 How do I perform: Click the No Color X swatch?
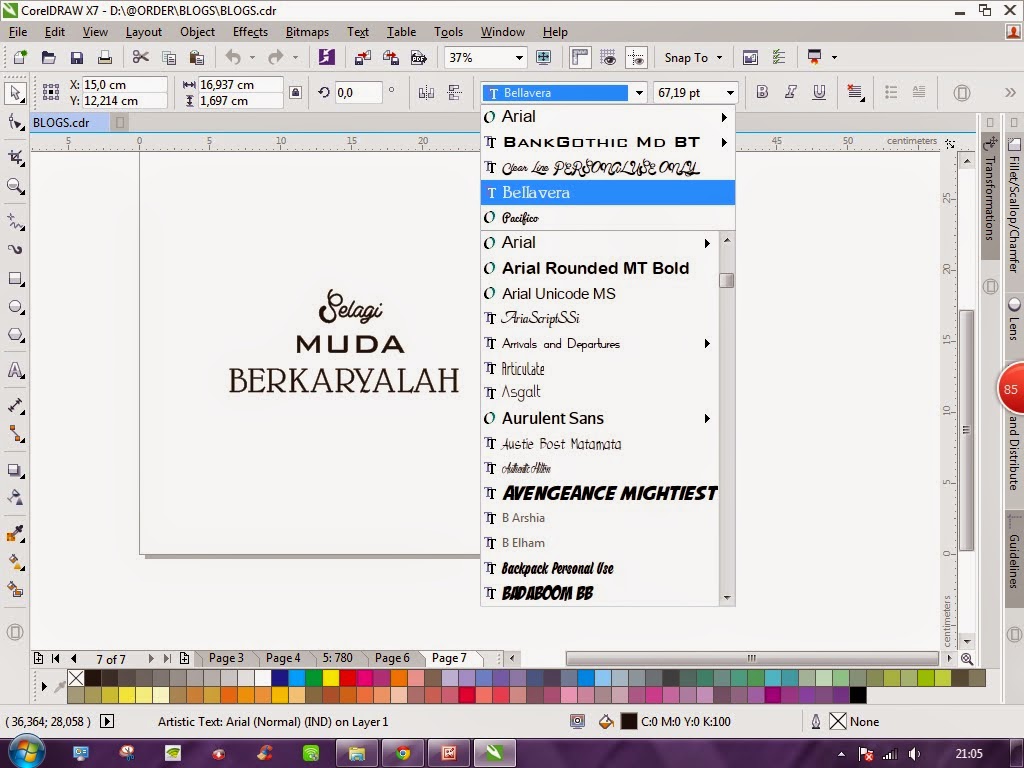coord(76,678)
